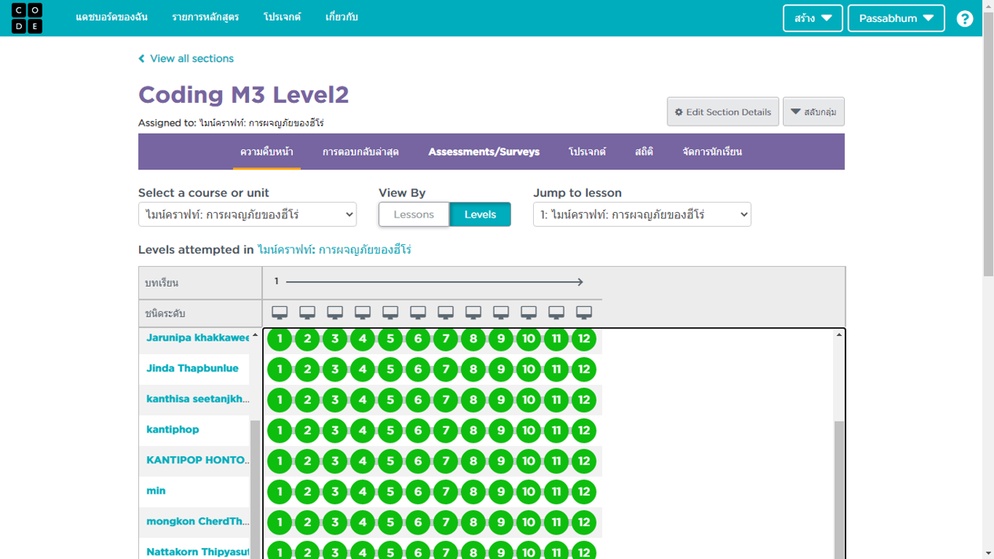
Task: Switch to the Assessments/Surveys tab
Action: pos(484,152)
